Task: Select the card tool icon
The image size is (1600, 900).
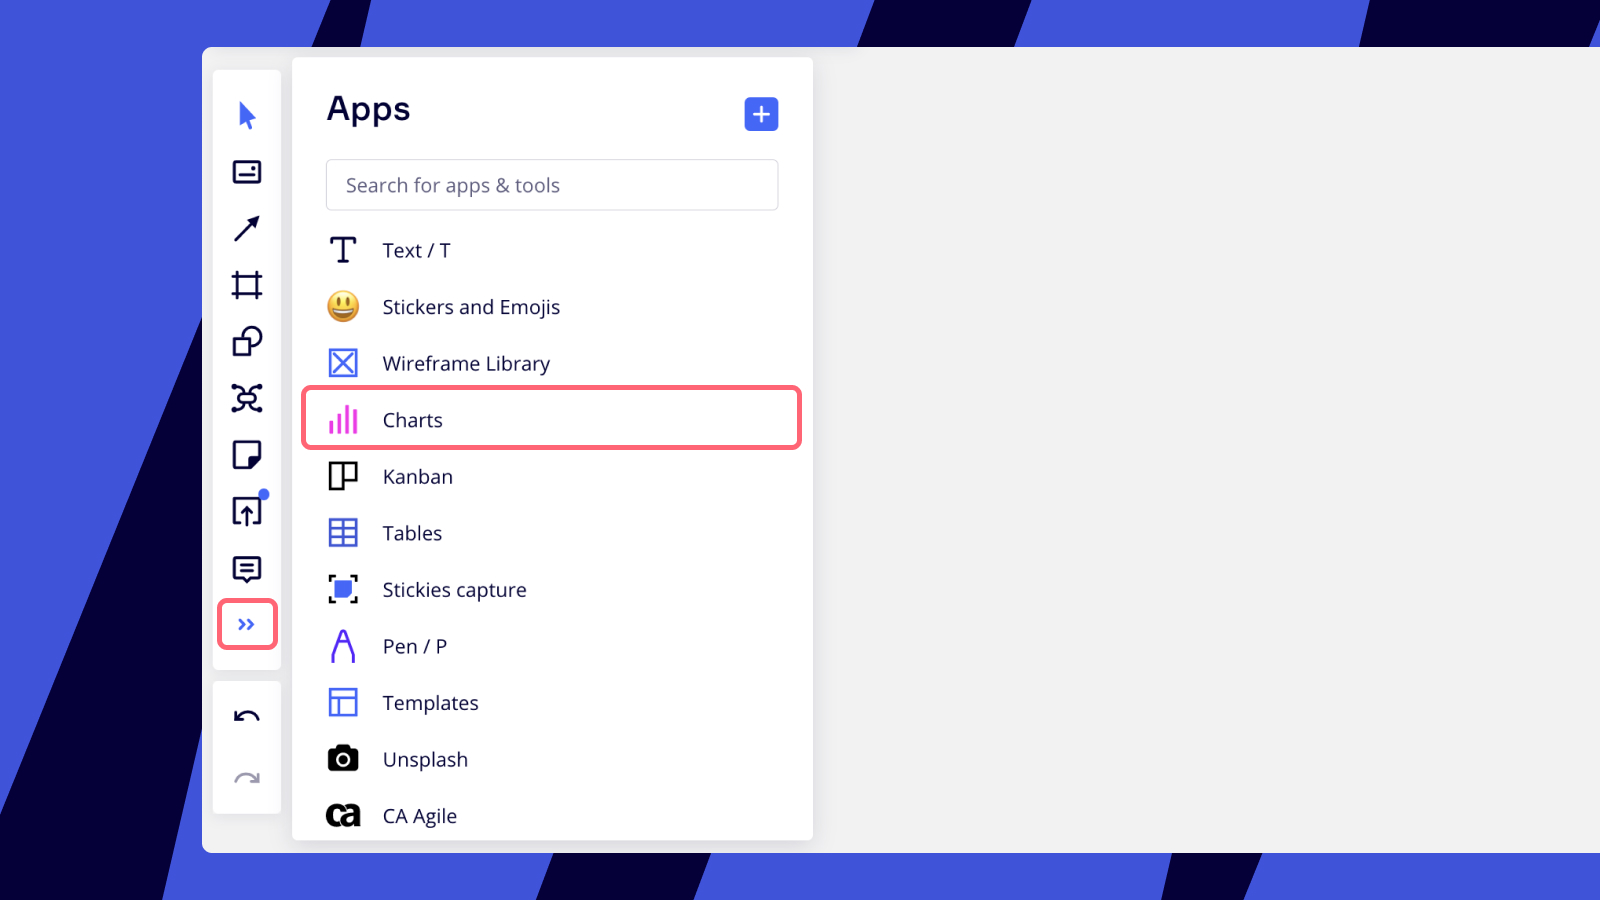Action: tap(247, 172)
